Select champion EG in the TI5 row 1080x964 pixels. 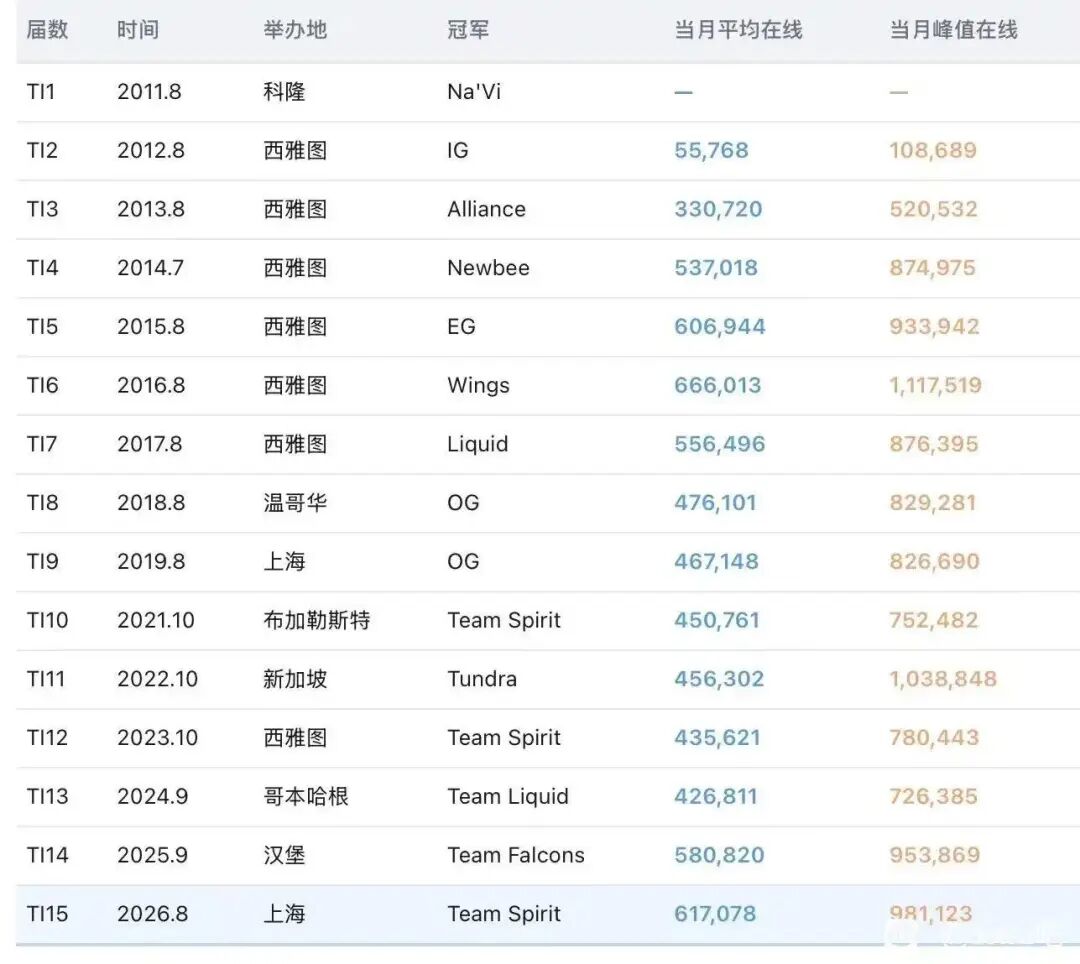tap(461, 326)
